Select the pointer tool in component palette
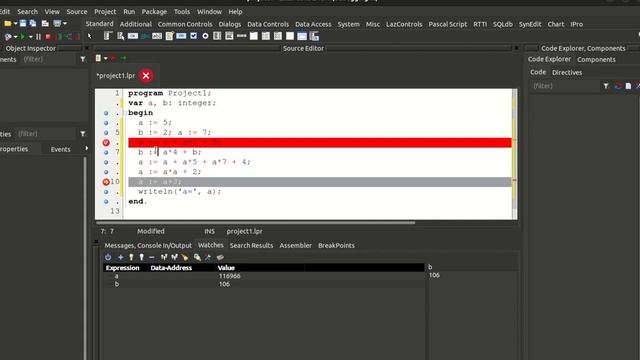This screenshot has height=360, width=640. (89, 36)
